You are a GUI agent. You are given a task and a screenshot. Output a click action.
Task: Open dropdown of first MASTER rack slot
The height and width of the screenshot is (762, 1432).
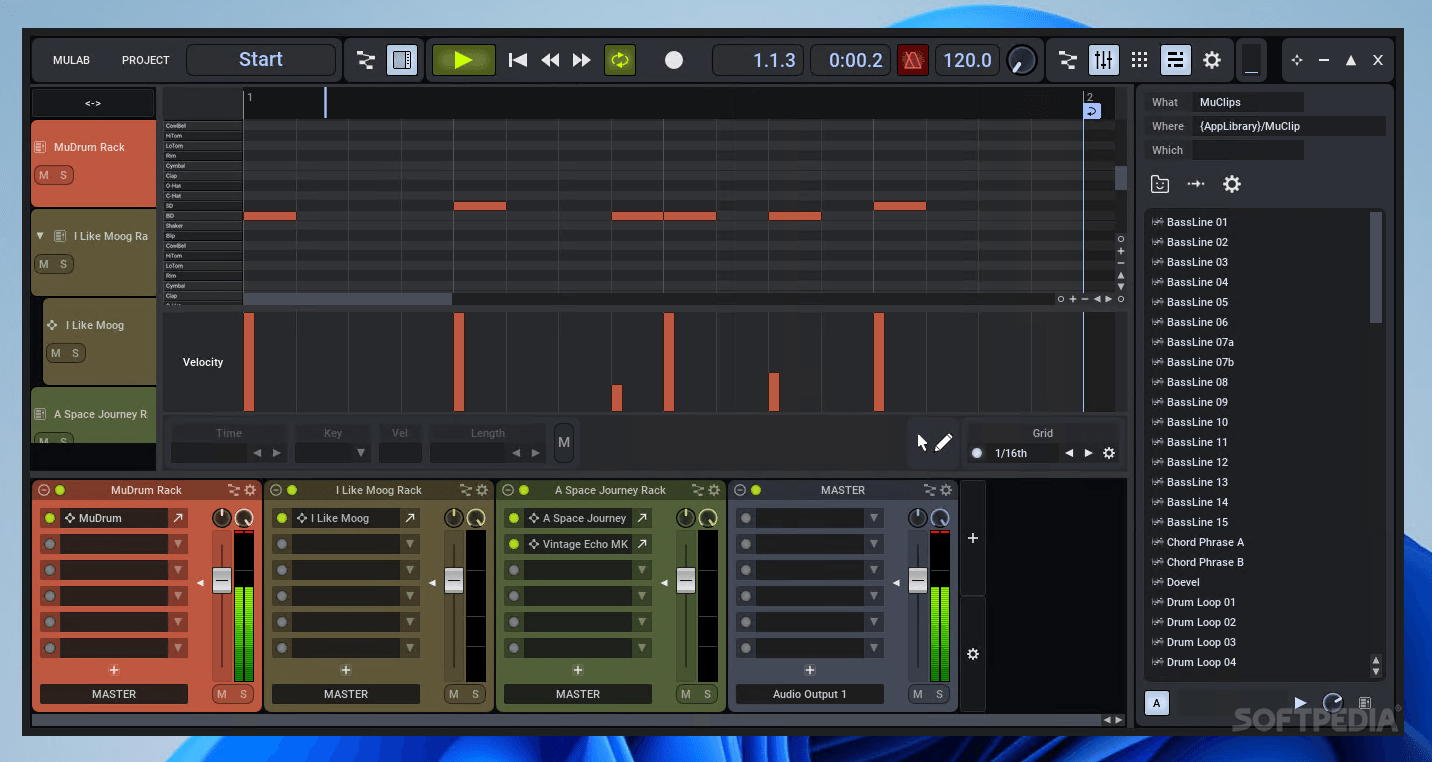click(874, 518)
